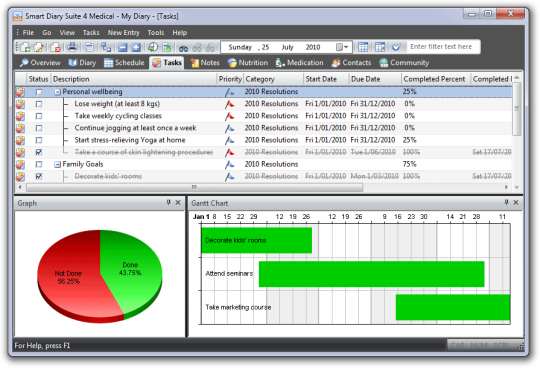Switch to the Schedule tab
Viewport: 540px width, 368px height.
124,63
